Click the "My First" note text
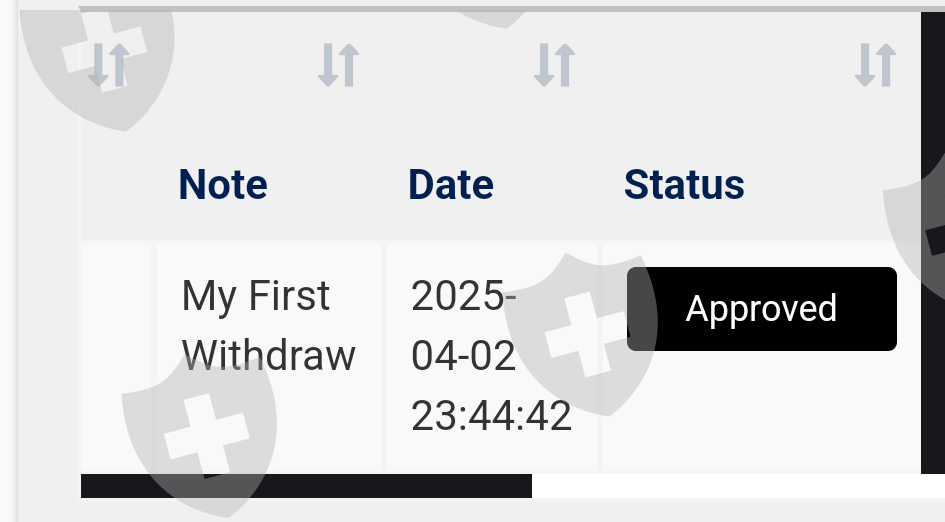945x522 pixels. point(255,296)
